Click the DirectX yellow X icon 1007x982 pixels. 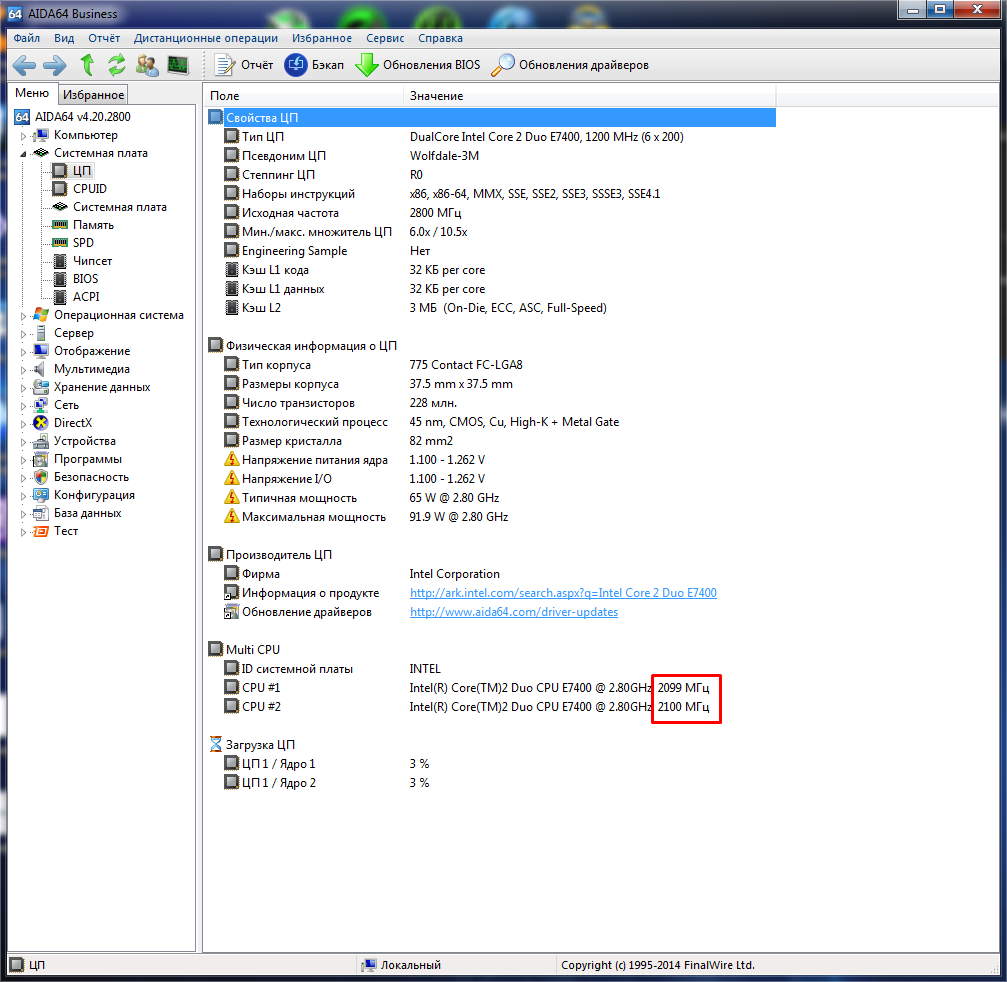[x=40, y=423]
